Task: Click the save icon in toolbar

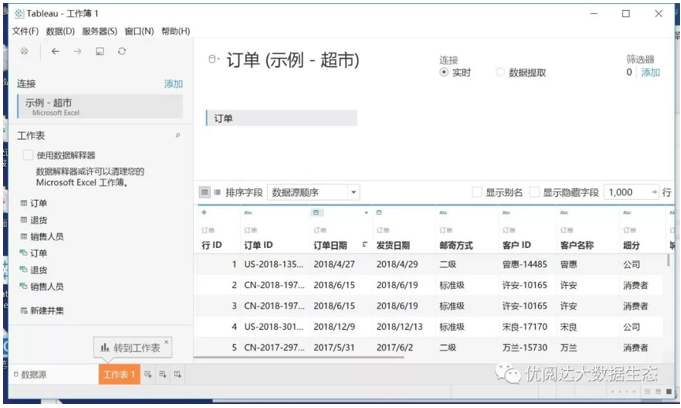Action: point(100,51)
